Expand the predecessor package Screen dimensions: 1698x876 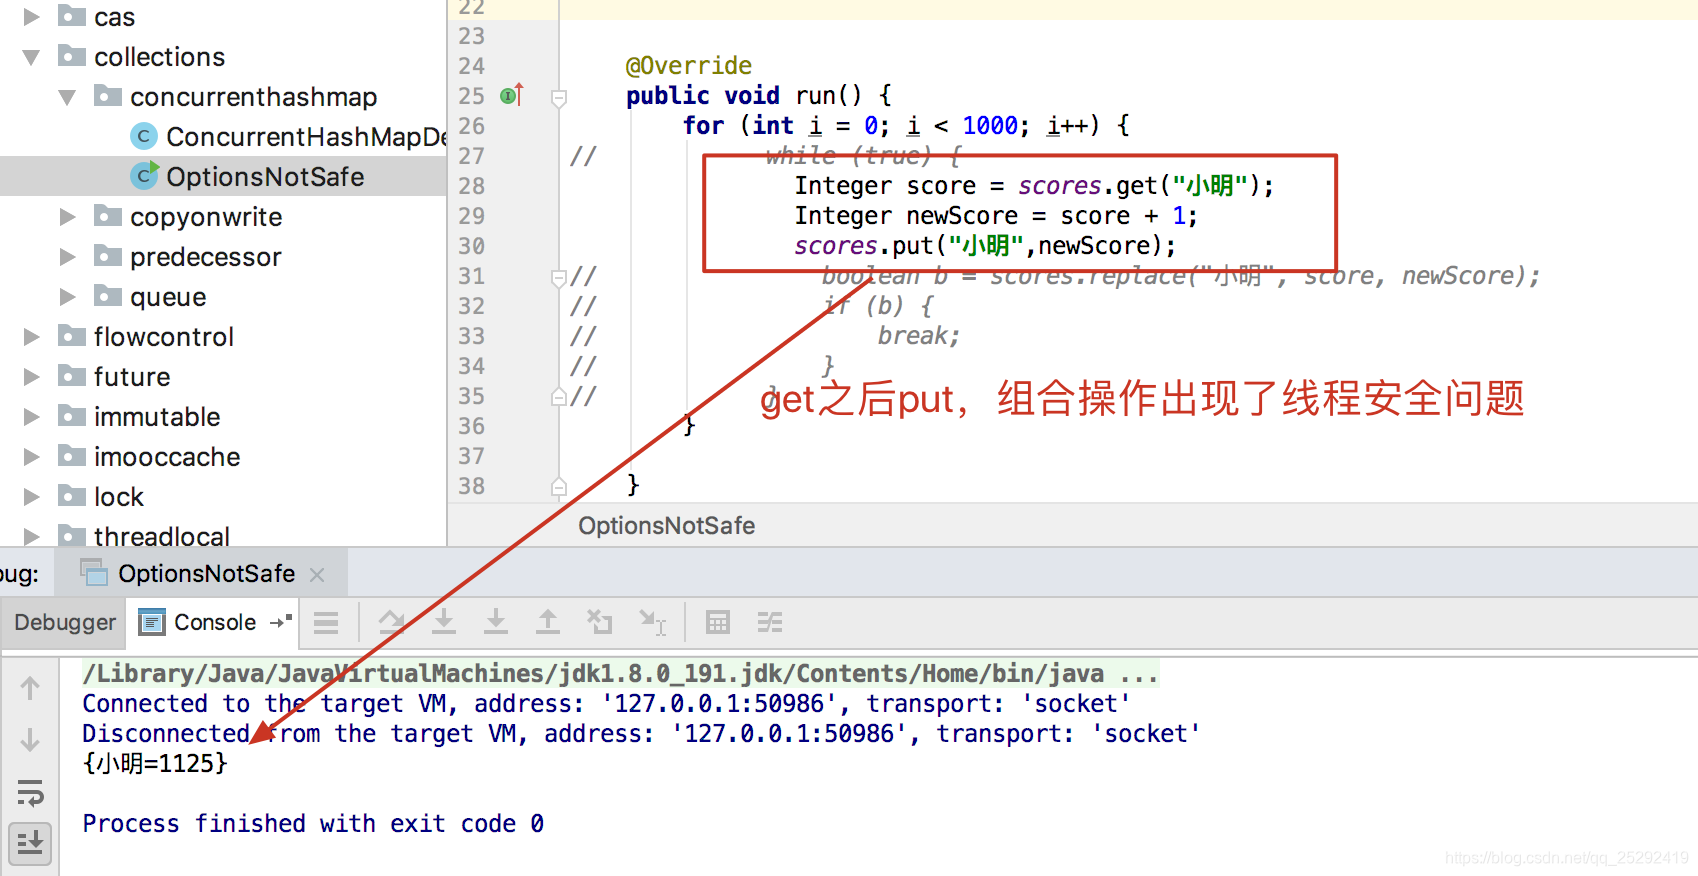67,257
